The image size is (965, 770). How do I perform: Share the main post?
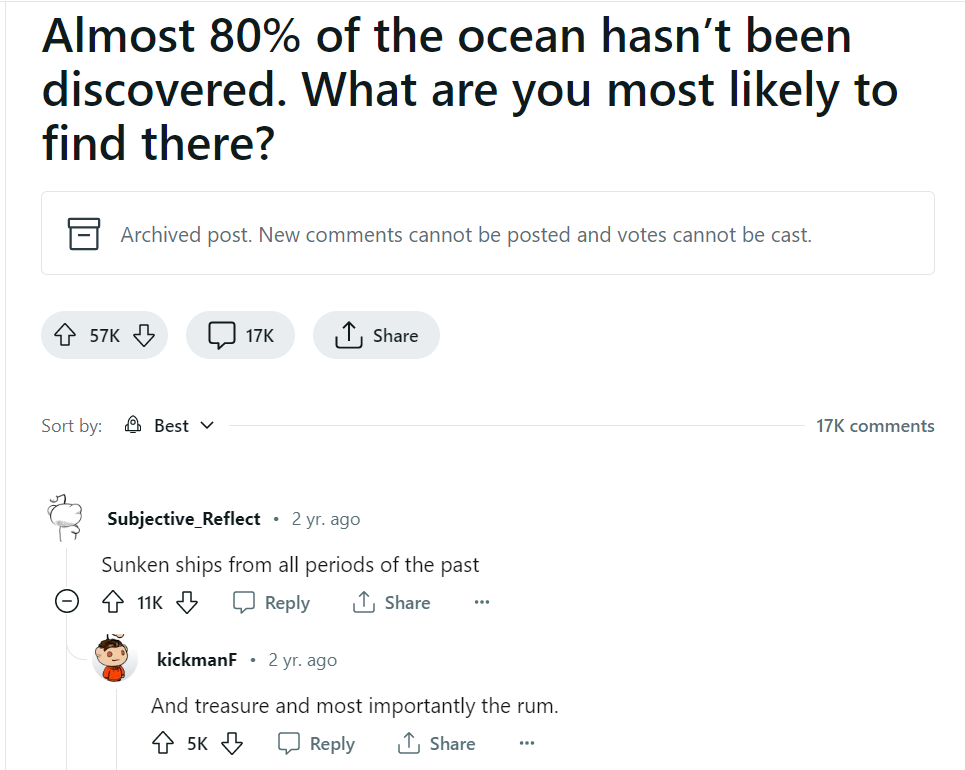[376, 336]
